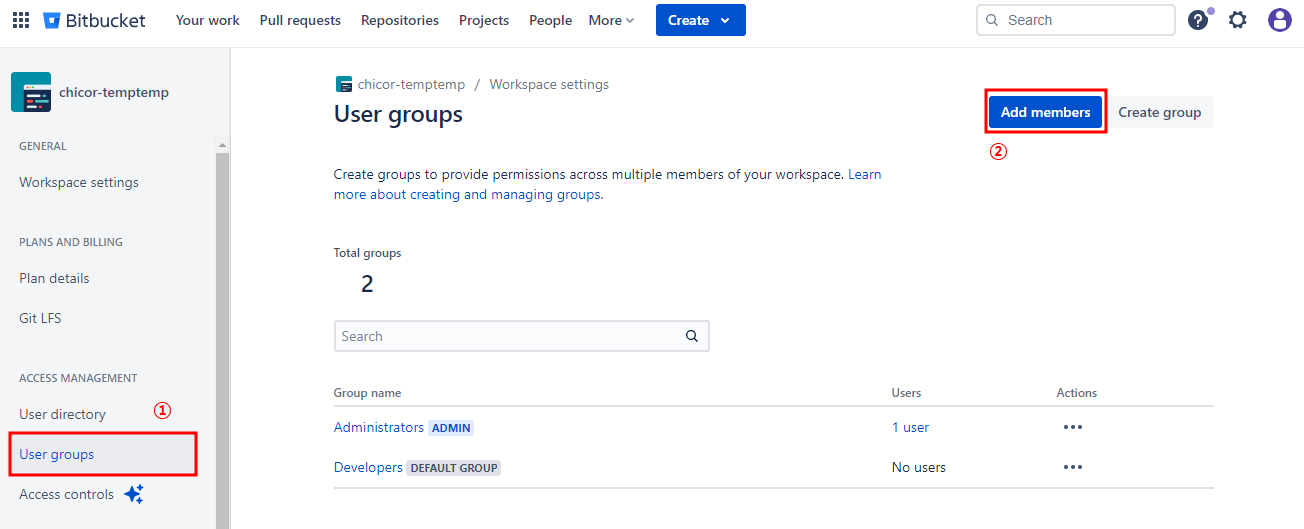The width and height of the screenshot is (1304, 529).
Task: Open the user profile avatar
Action: [x=1280, y=20]
